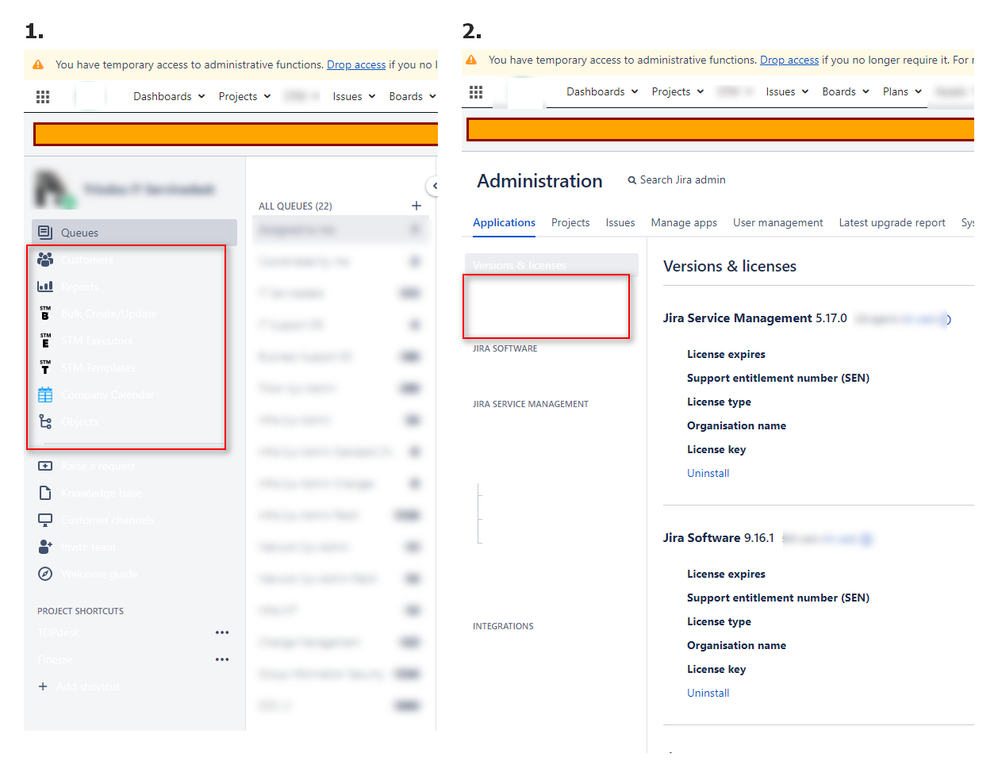Expand Boards menu on Administration page
The image size is (998, 777).
(845, 92)
